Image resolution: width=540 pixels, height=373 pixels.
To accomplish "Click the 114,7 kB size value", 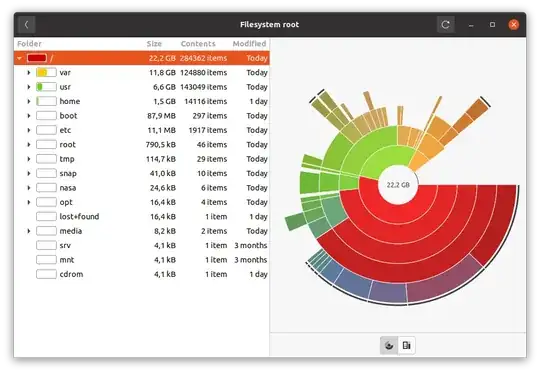I will pos(161,159).
